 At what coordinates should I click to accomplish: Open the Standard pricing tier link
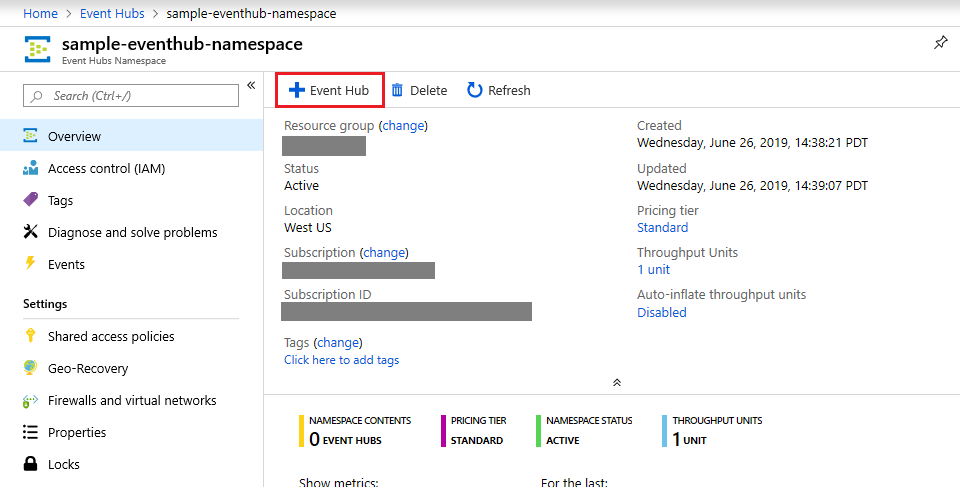tap(662, 227)
